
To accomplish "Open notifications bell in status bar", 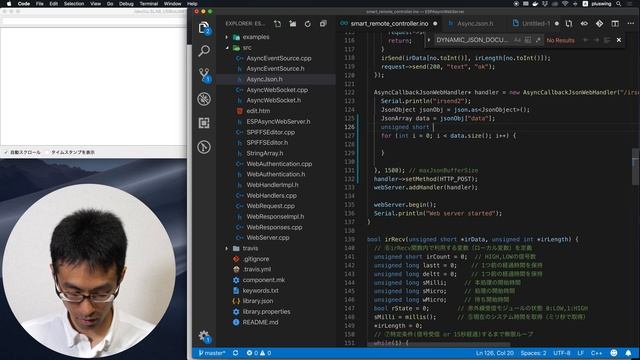I will click(x=628, y=353).
